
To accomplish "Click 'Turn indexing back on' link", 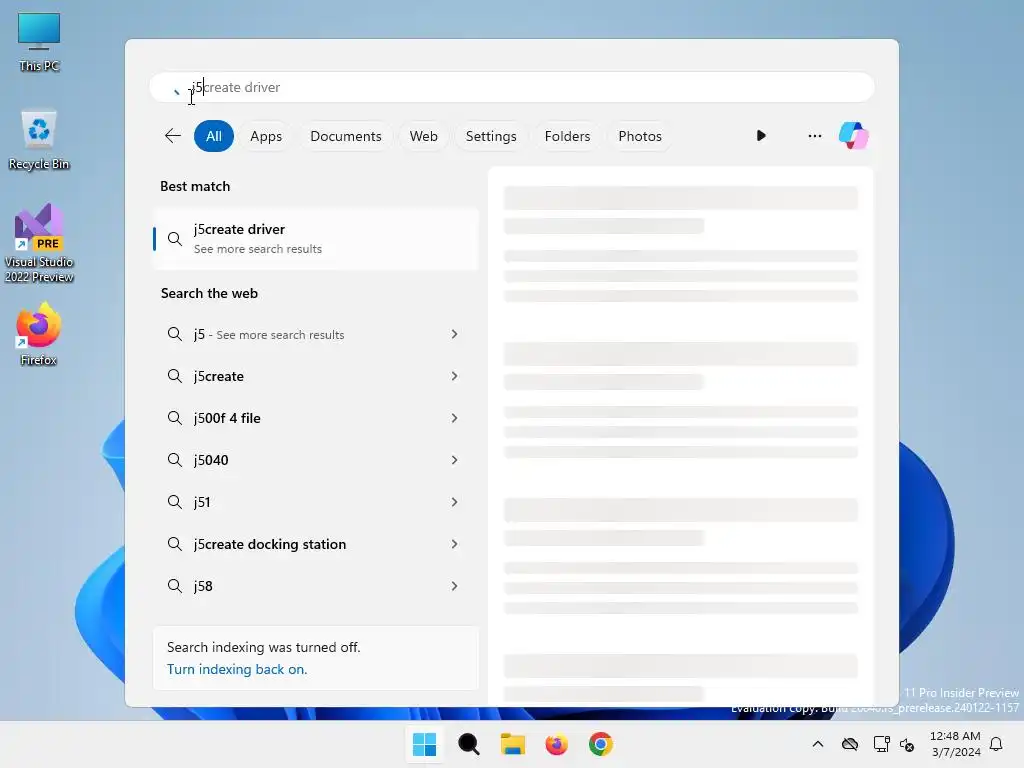I will tap(237, 669).
